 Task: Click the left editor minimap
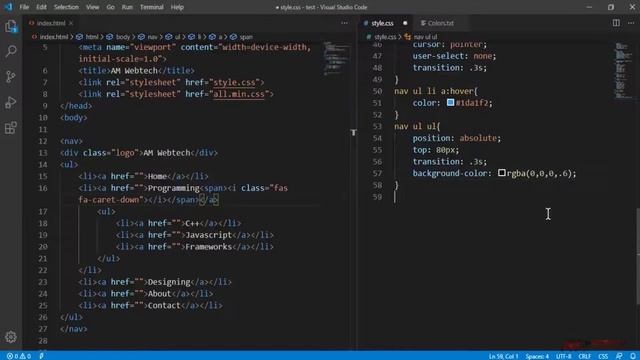(x=337, y=59)
